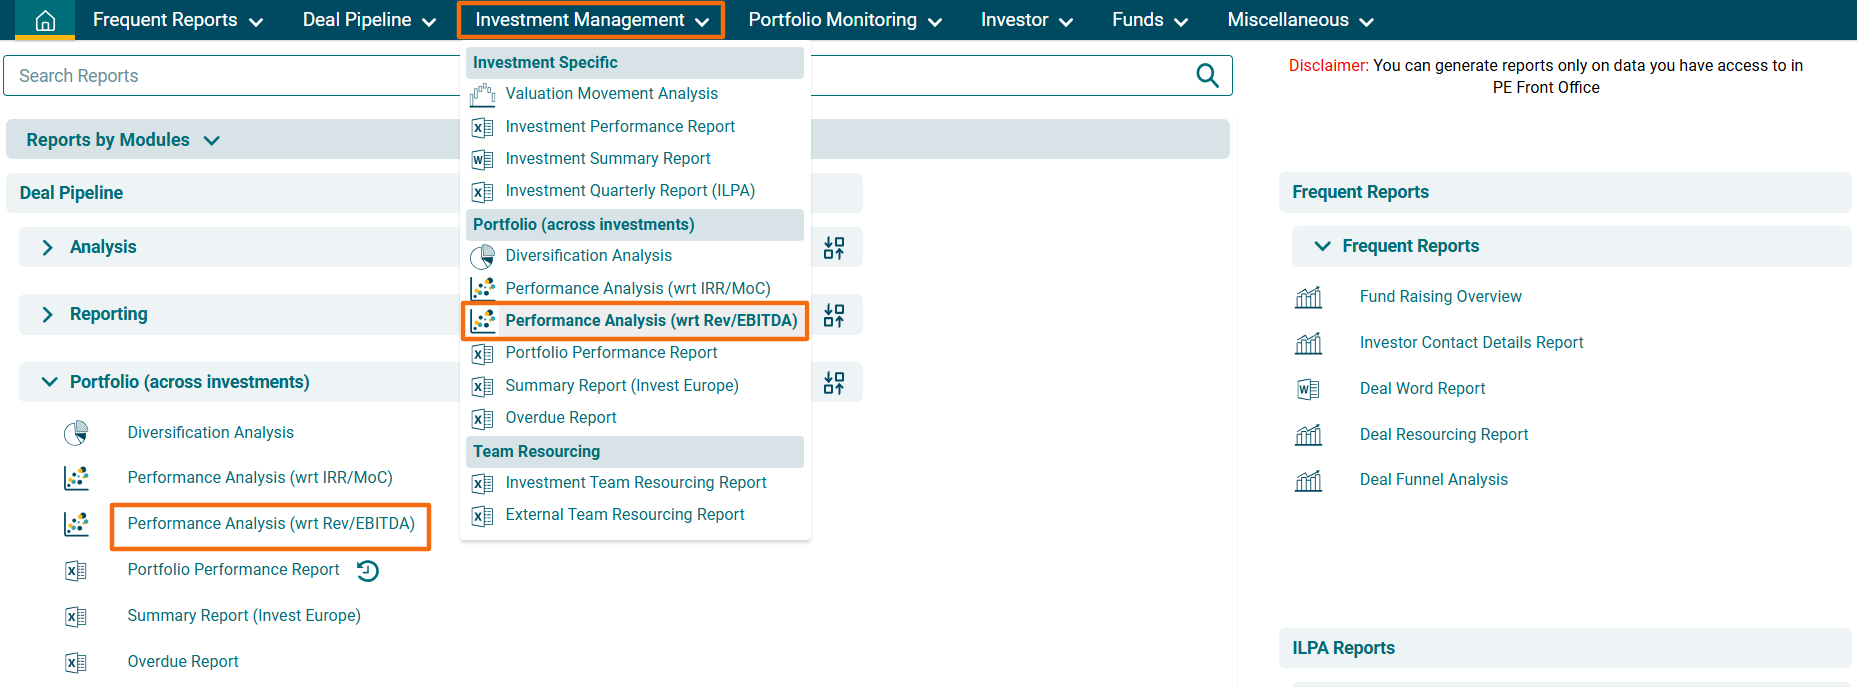Collapse the Frequent Reports panel group

(1322, 246)
